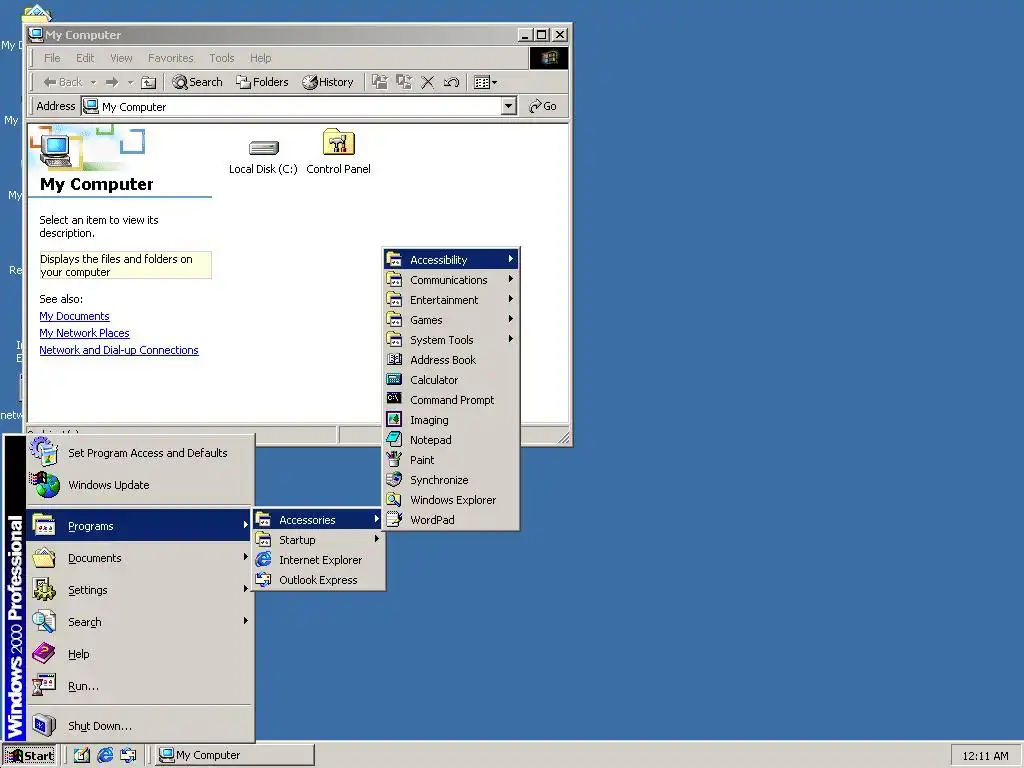Viewport: 1024px width, 768px height.
Task: Click Synchronize in Accessories menu
Action: click(x=451, y=480)
